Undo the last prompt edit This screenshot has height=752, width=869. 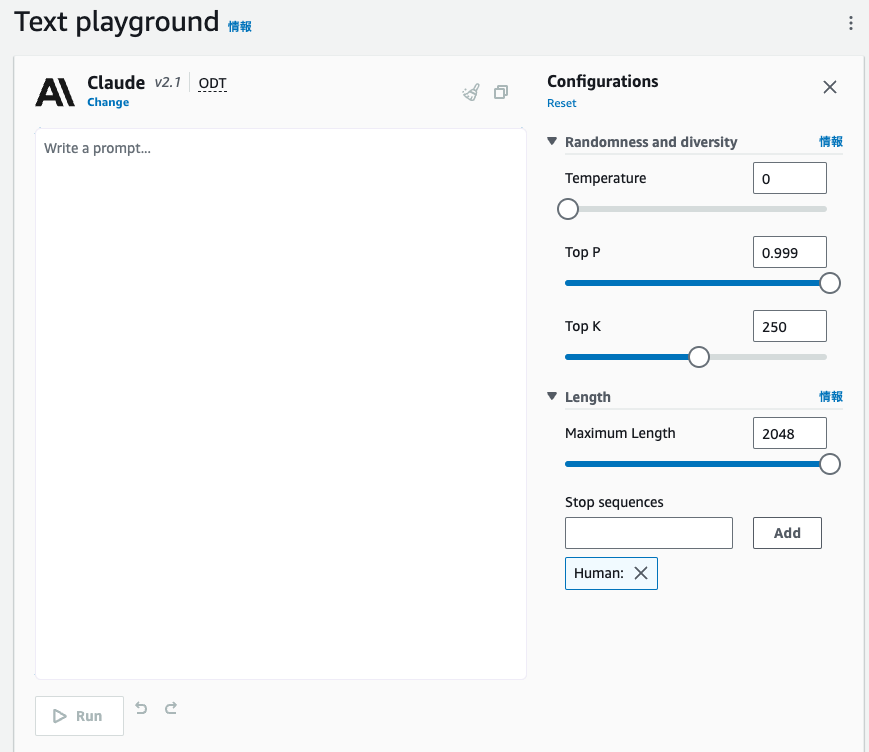coord(141,708)
